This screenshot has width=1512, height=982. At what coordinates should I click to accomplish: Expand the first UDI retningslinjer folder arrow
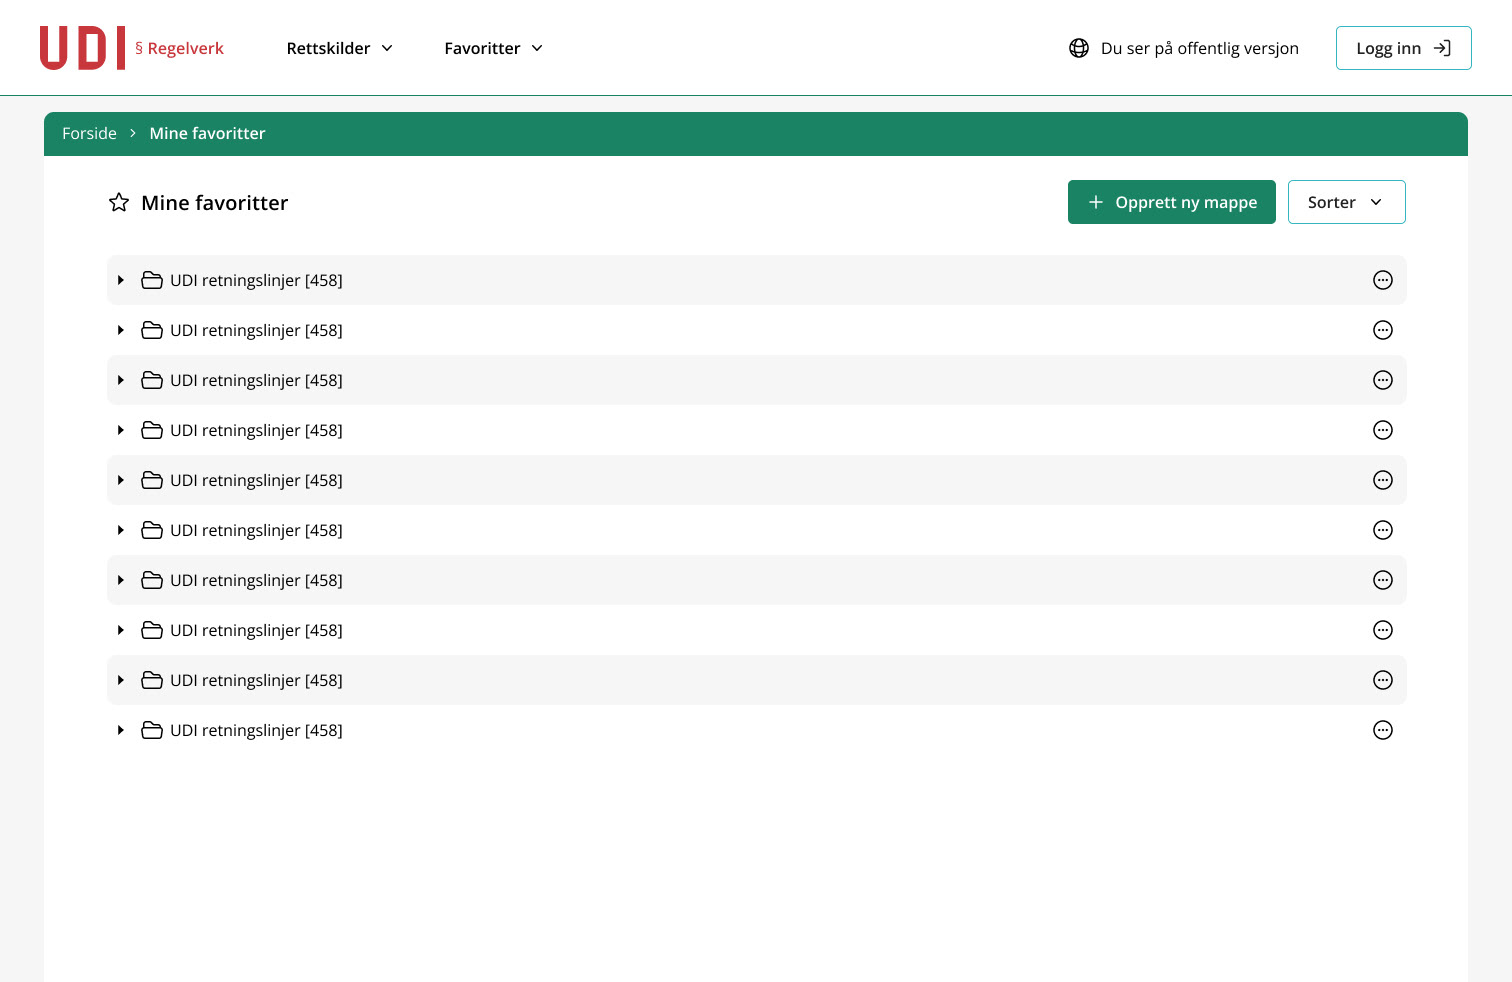pos(120,280)
